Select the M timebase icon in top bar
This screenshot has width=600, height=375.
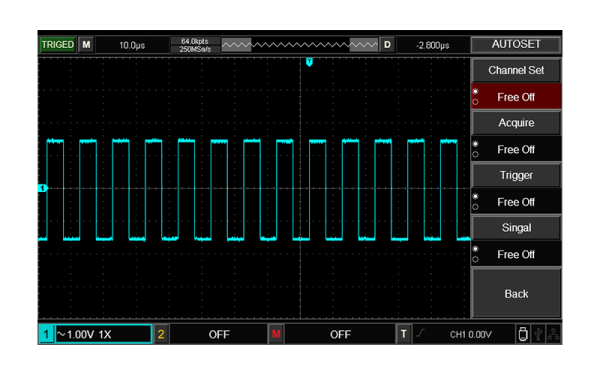point(86,45)
